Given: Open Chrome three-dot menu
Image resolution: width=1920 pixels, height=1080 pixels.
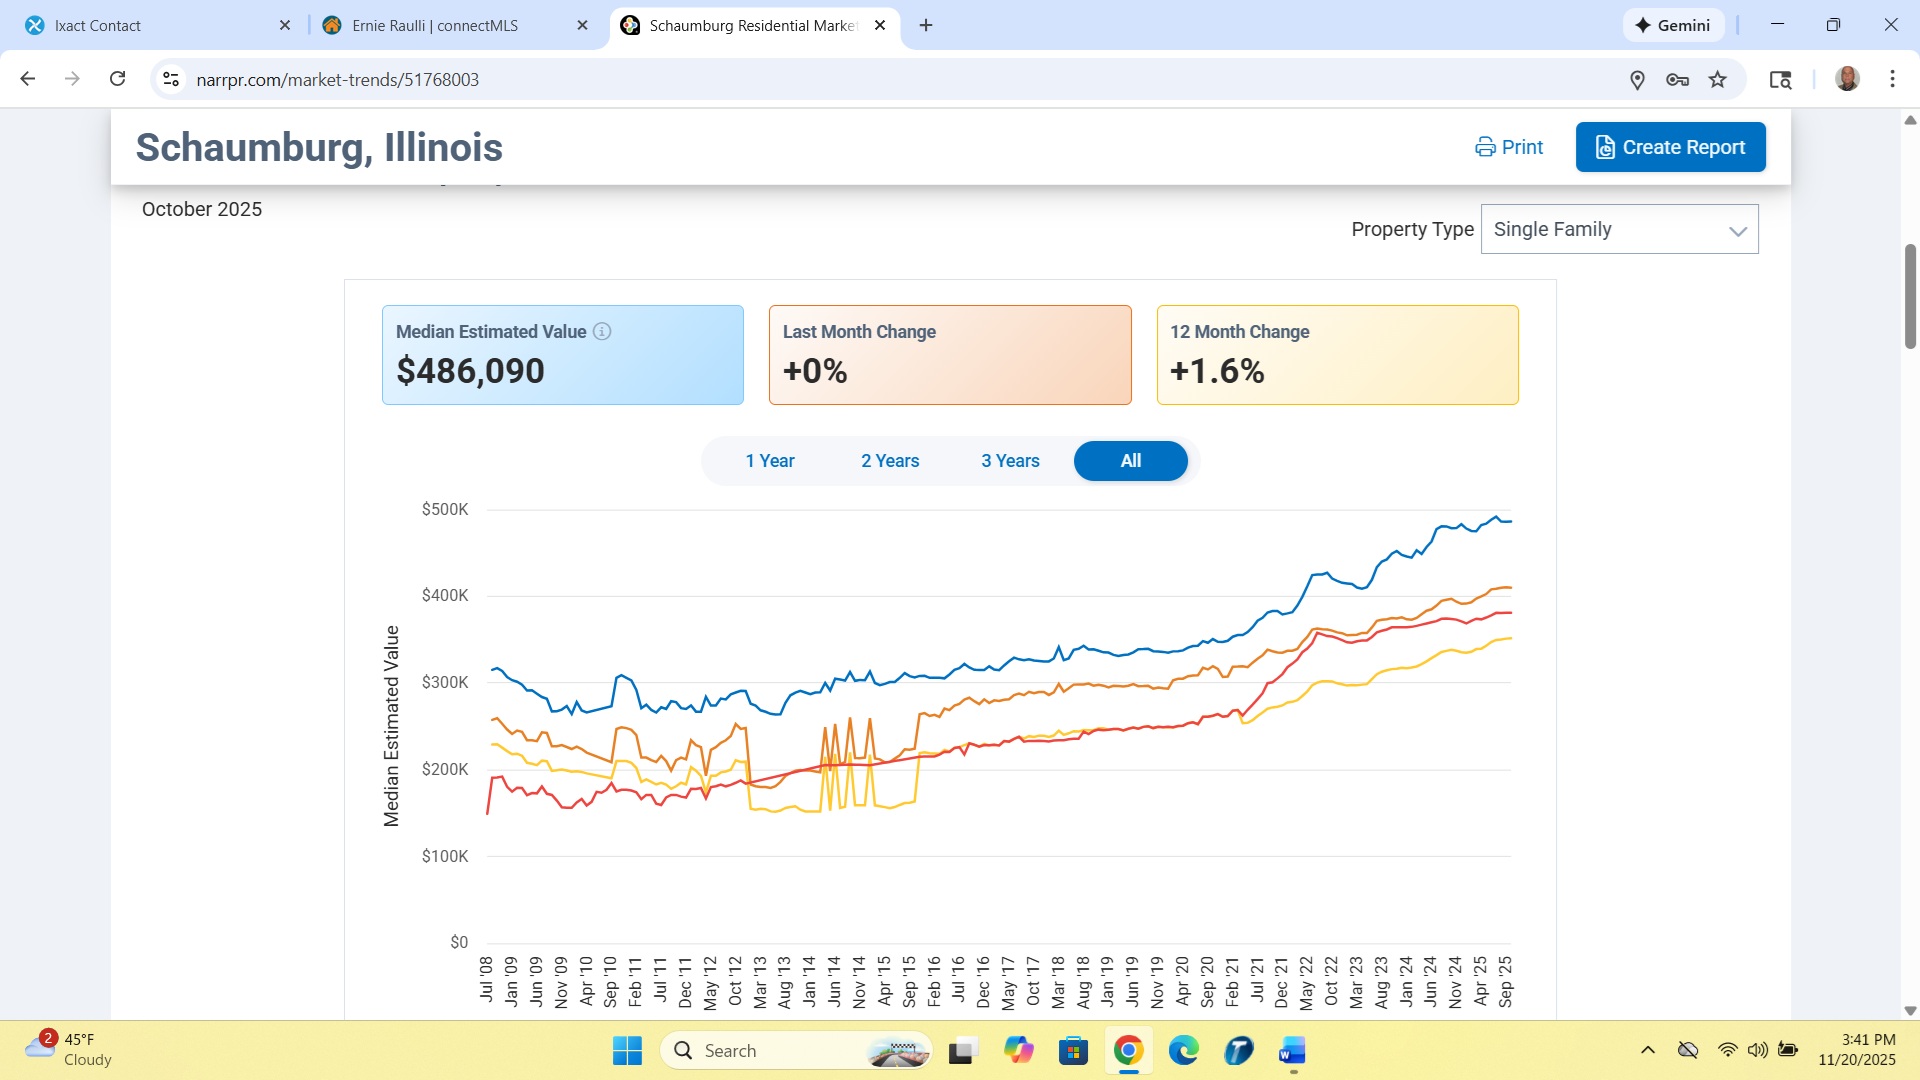Looking at the screenshot, I should (1892, 79).
